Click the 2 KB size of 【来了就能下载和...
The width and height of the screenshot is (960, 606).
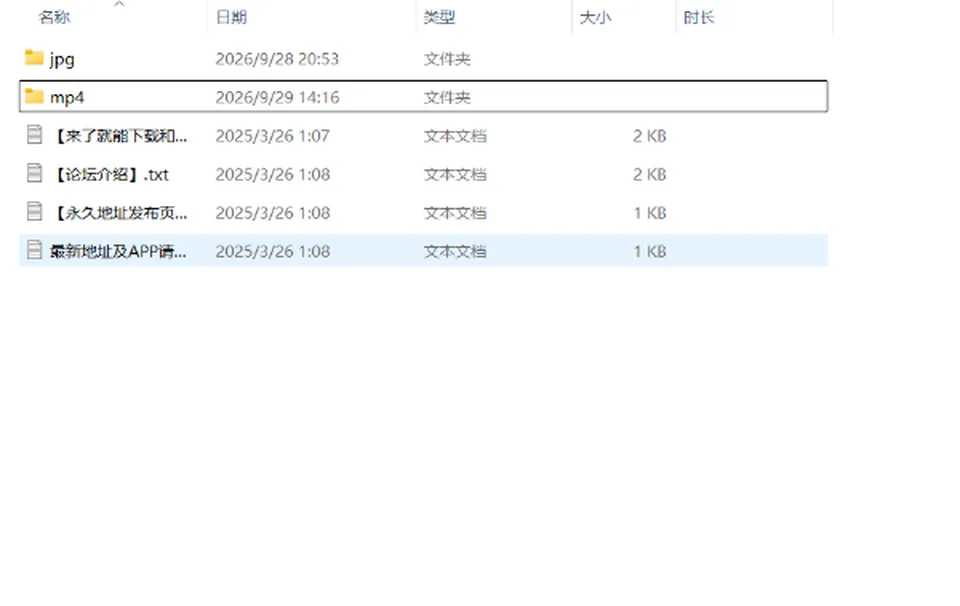650,136
